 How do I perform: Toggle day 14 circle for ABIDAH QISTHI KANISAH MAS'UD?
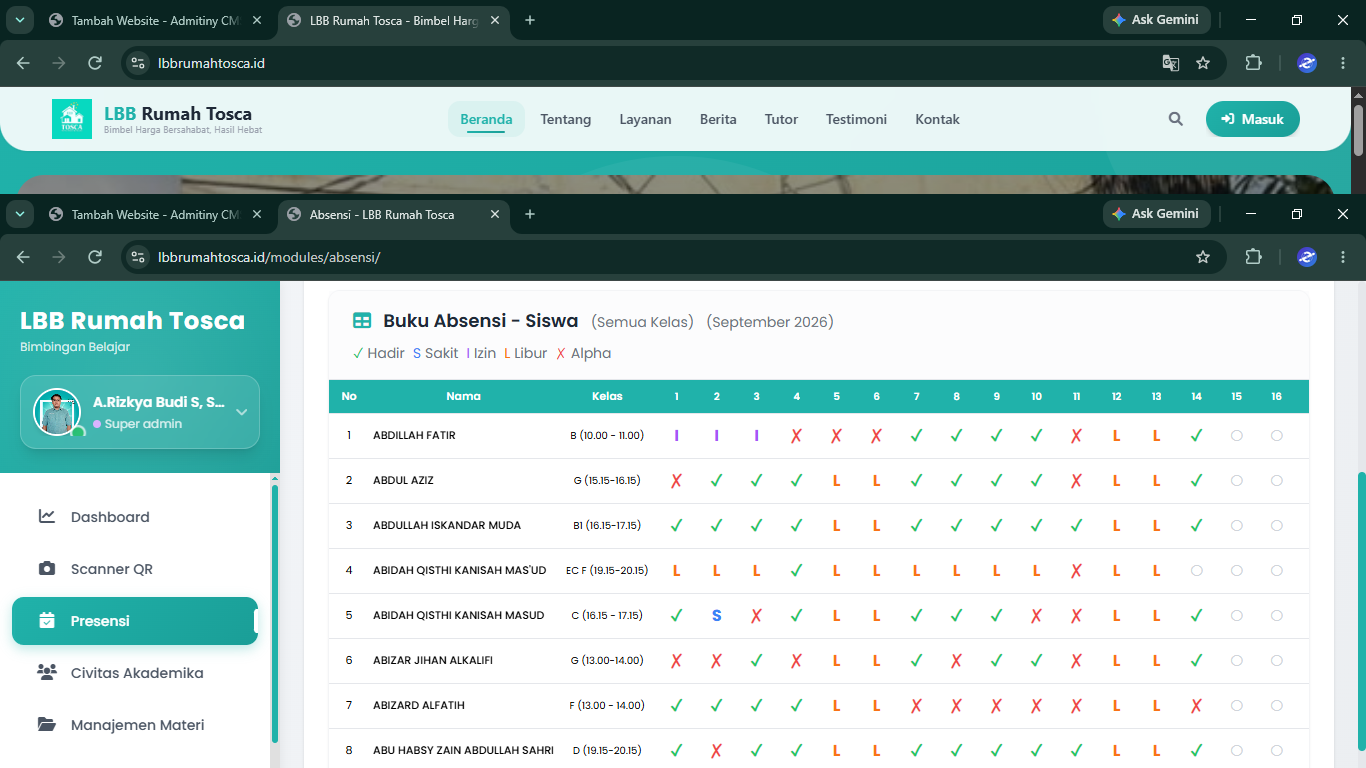[1197, 571]
